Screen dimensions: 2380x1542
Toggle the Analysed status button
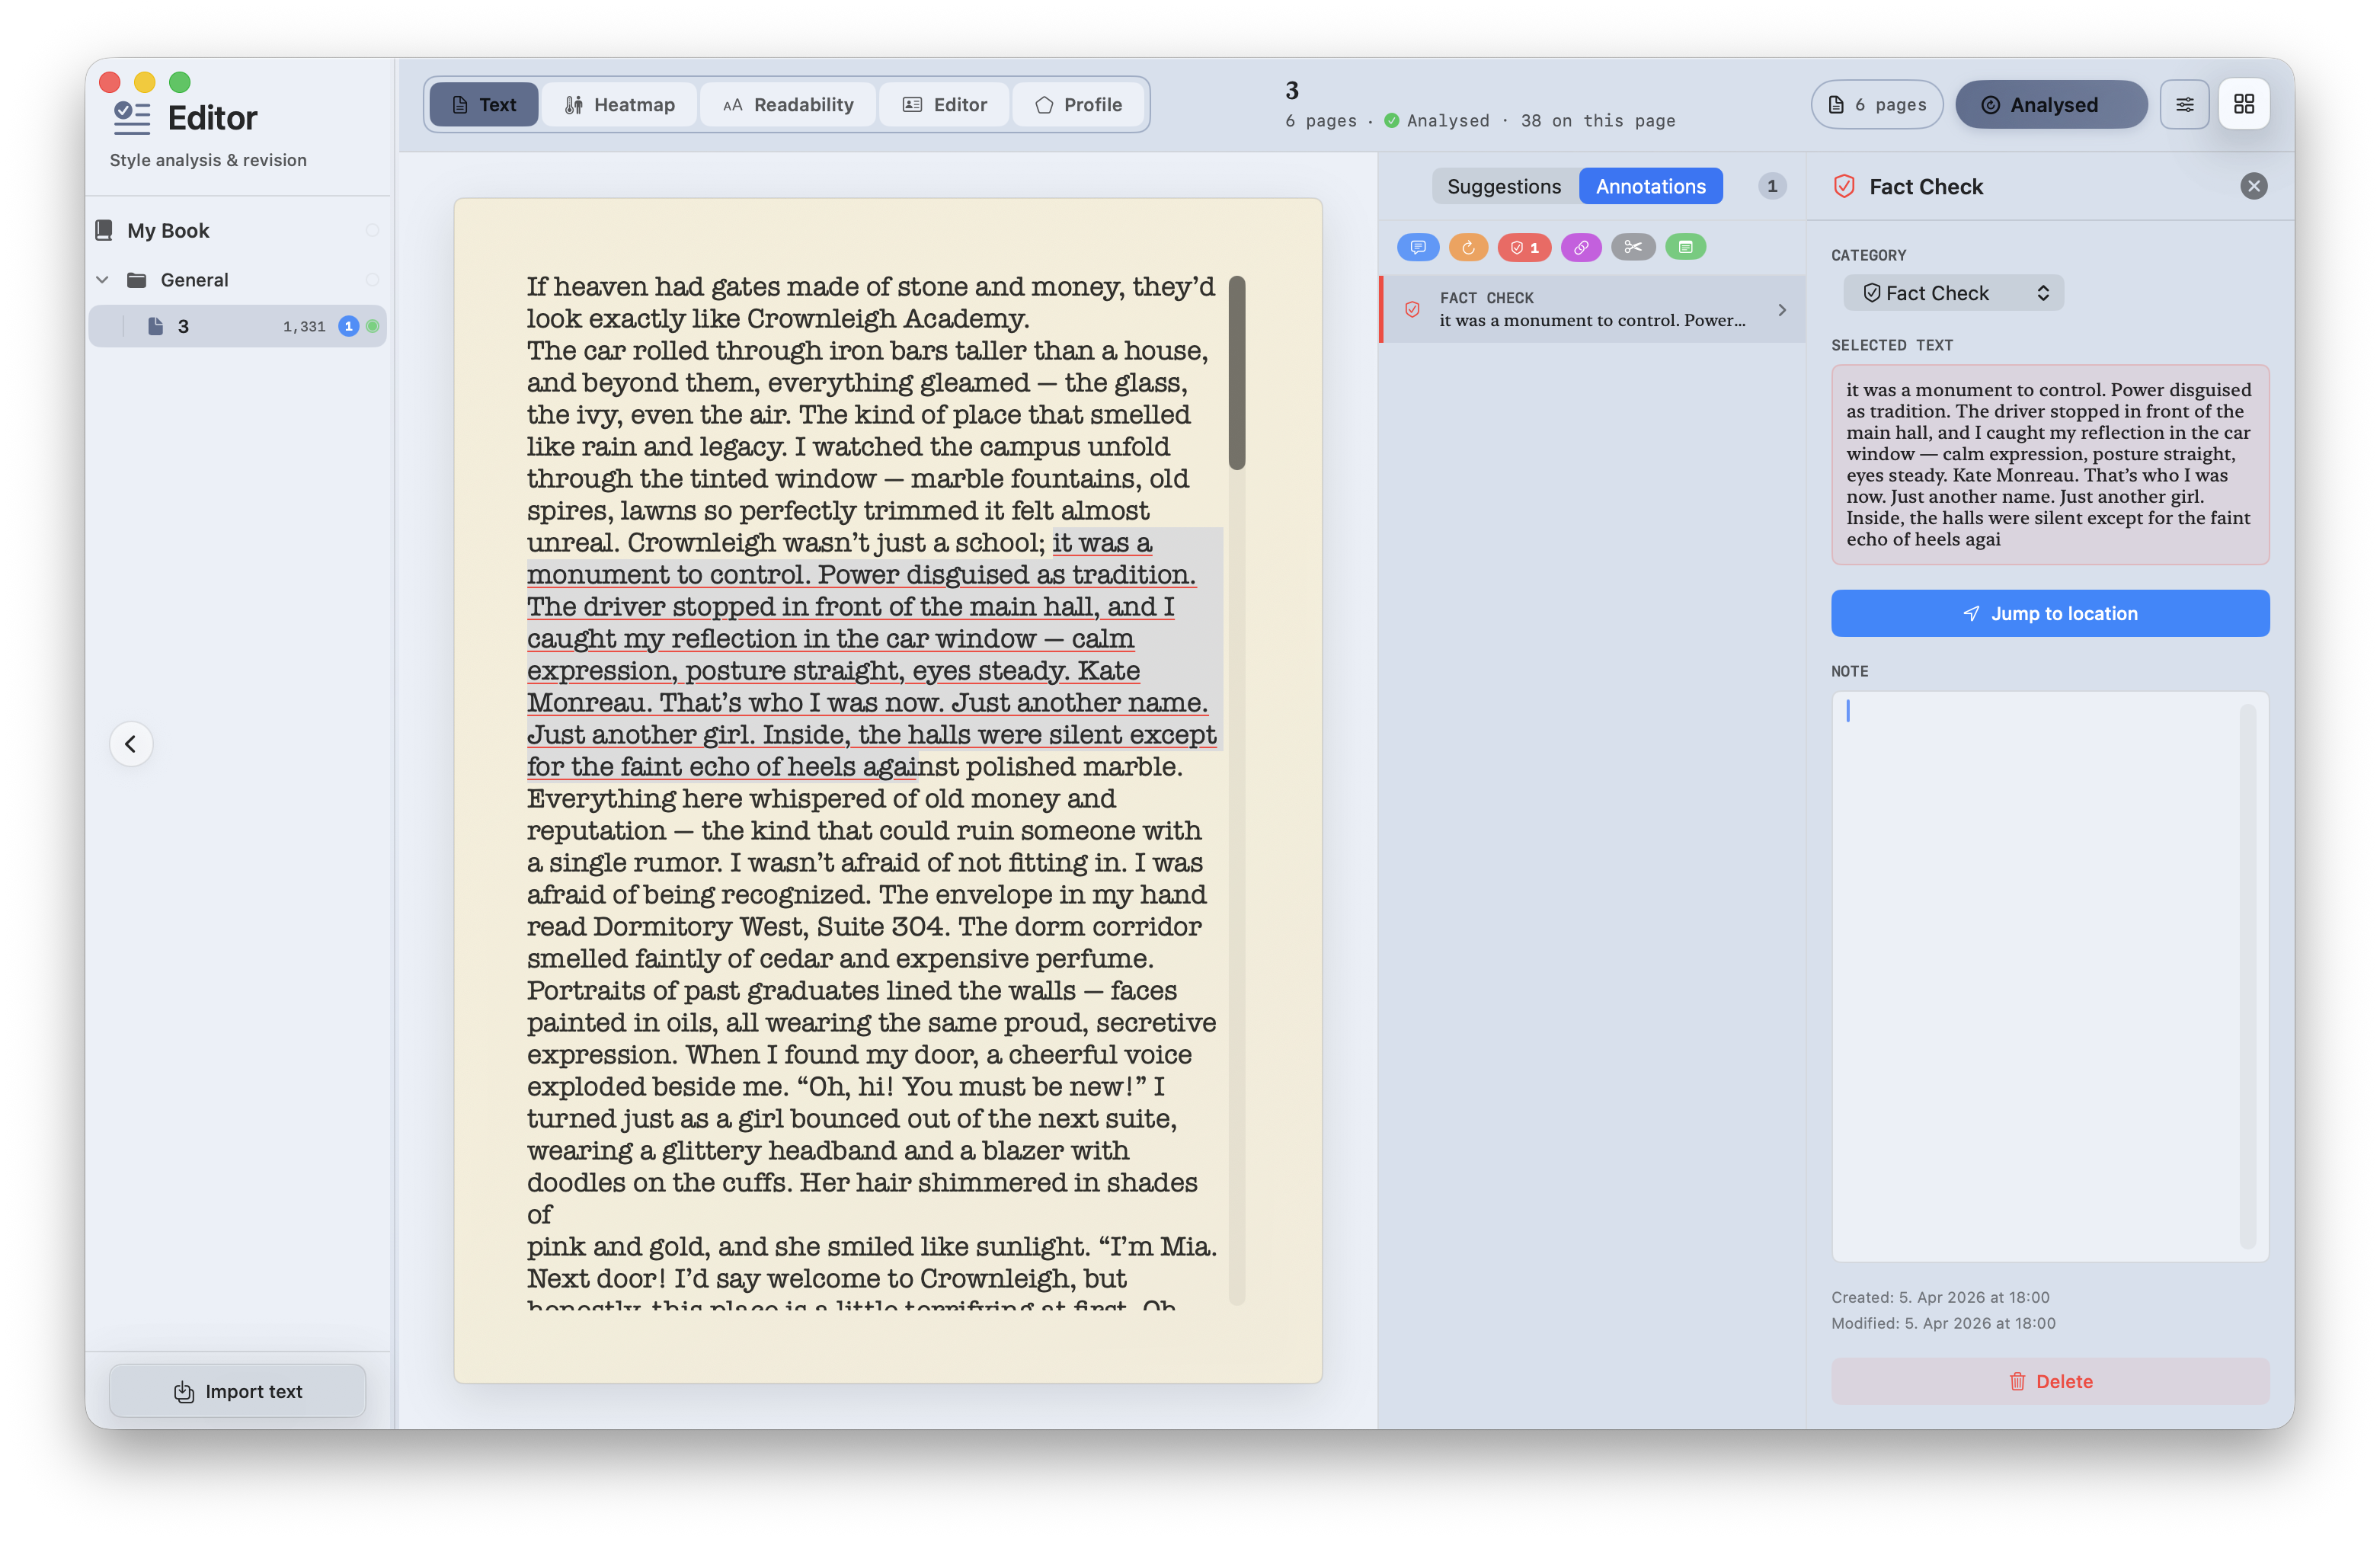pyautogui.click(x=2051, y=105)
